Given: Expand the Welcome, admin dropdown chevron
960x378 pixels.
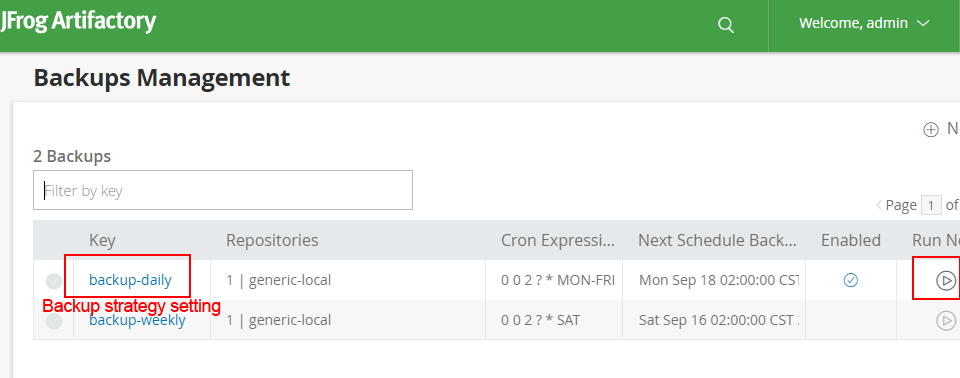Looking at the screenshot, I should click(923, 23).
